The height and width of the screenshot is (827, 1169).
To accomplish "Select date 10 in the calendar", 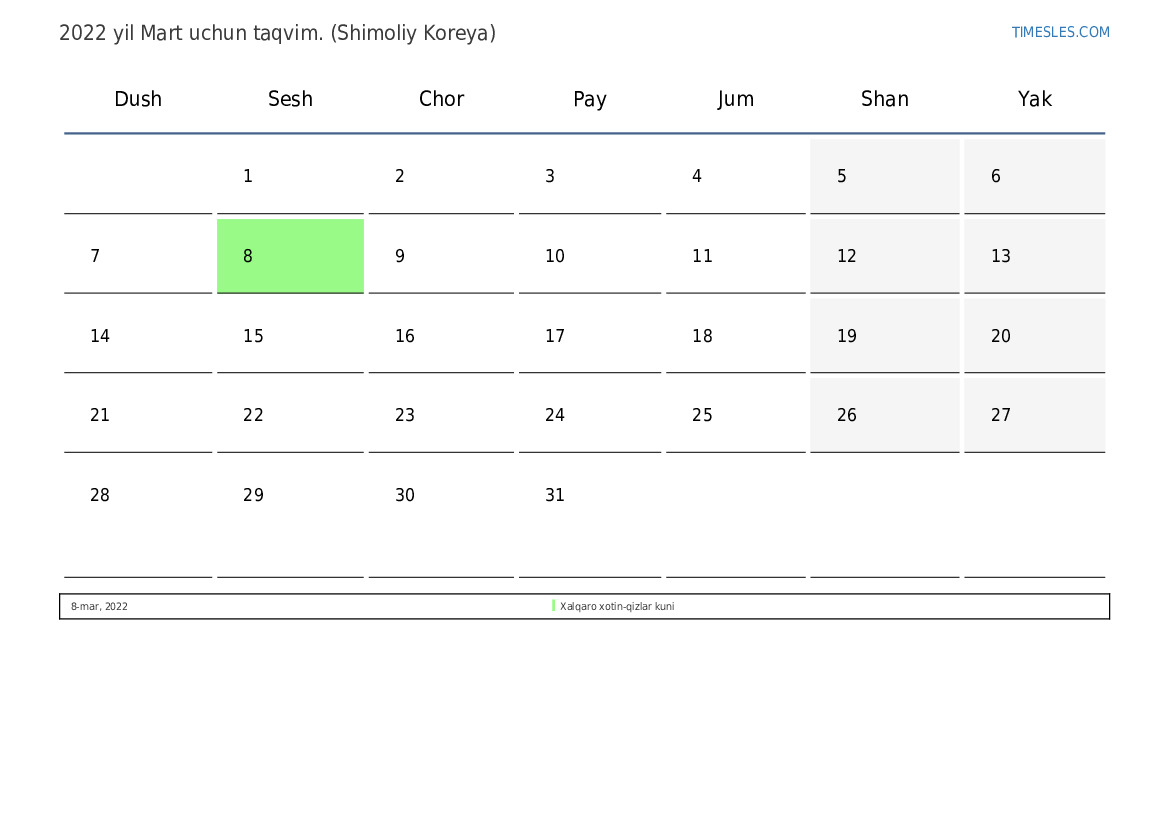I will pyautogui.click(x=590, y=256).
